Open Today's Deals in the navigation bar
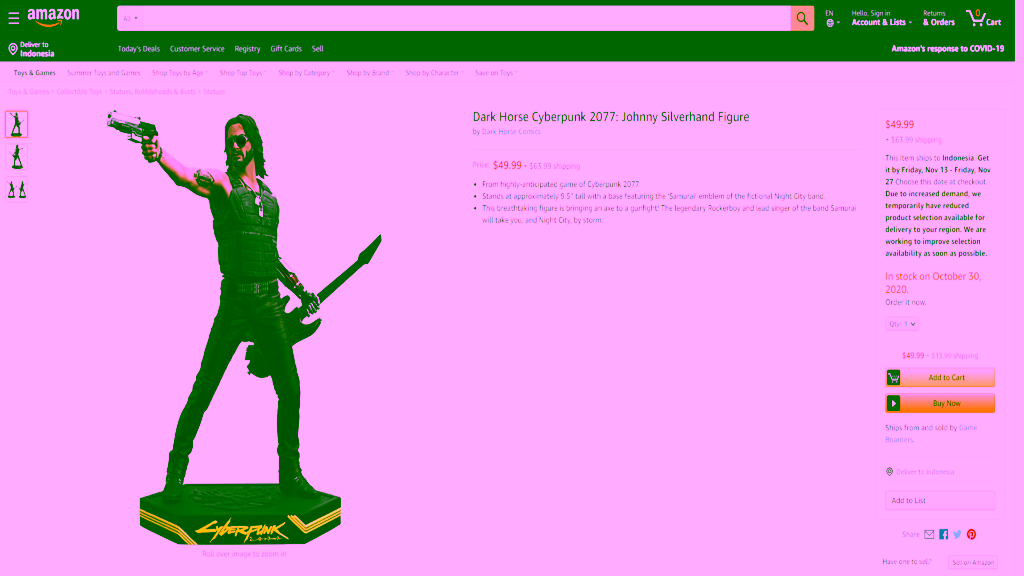The image size is (1024, 576). (x=138, y=49)
